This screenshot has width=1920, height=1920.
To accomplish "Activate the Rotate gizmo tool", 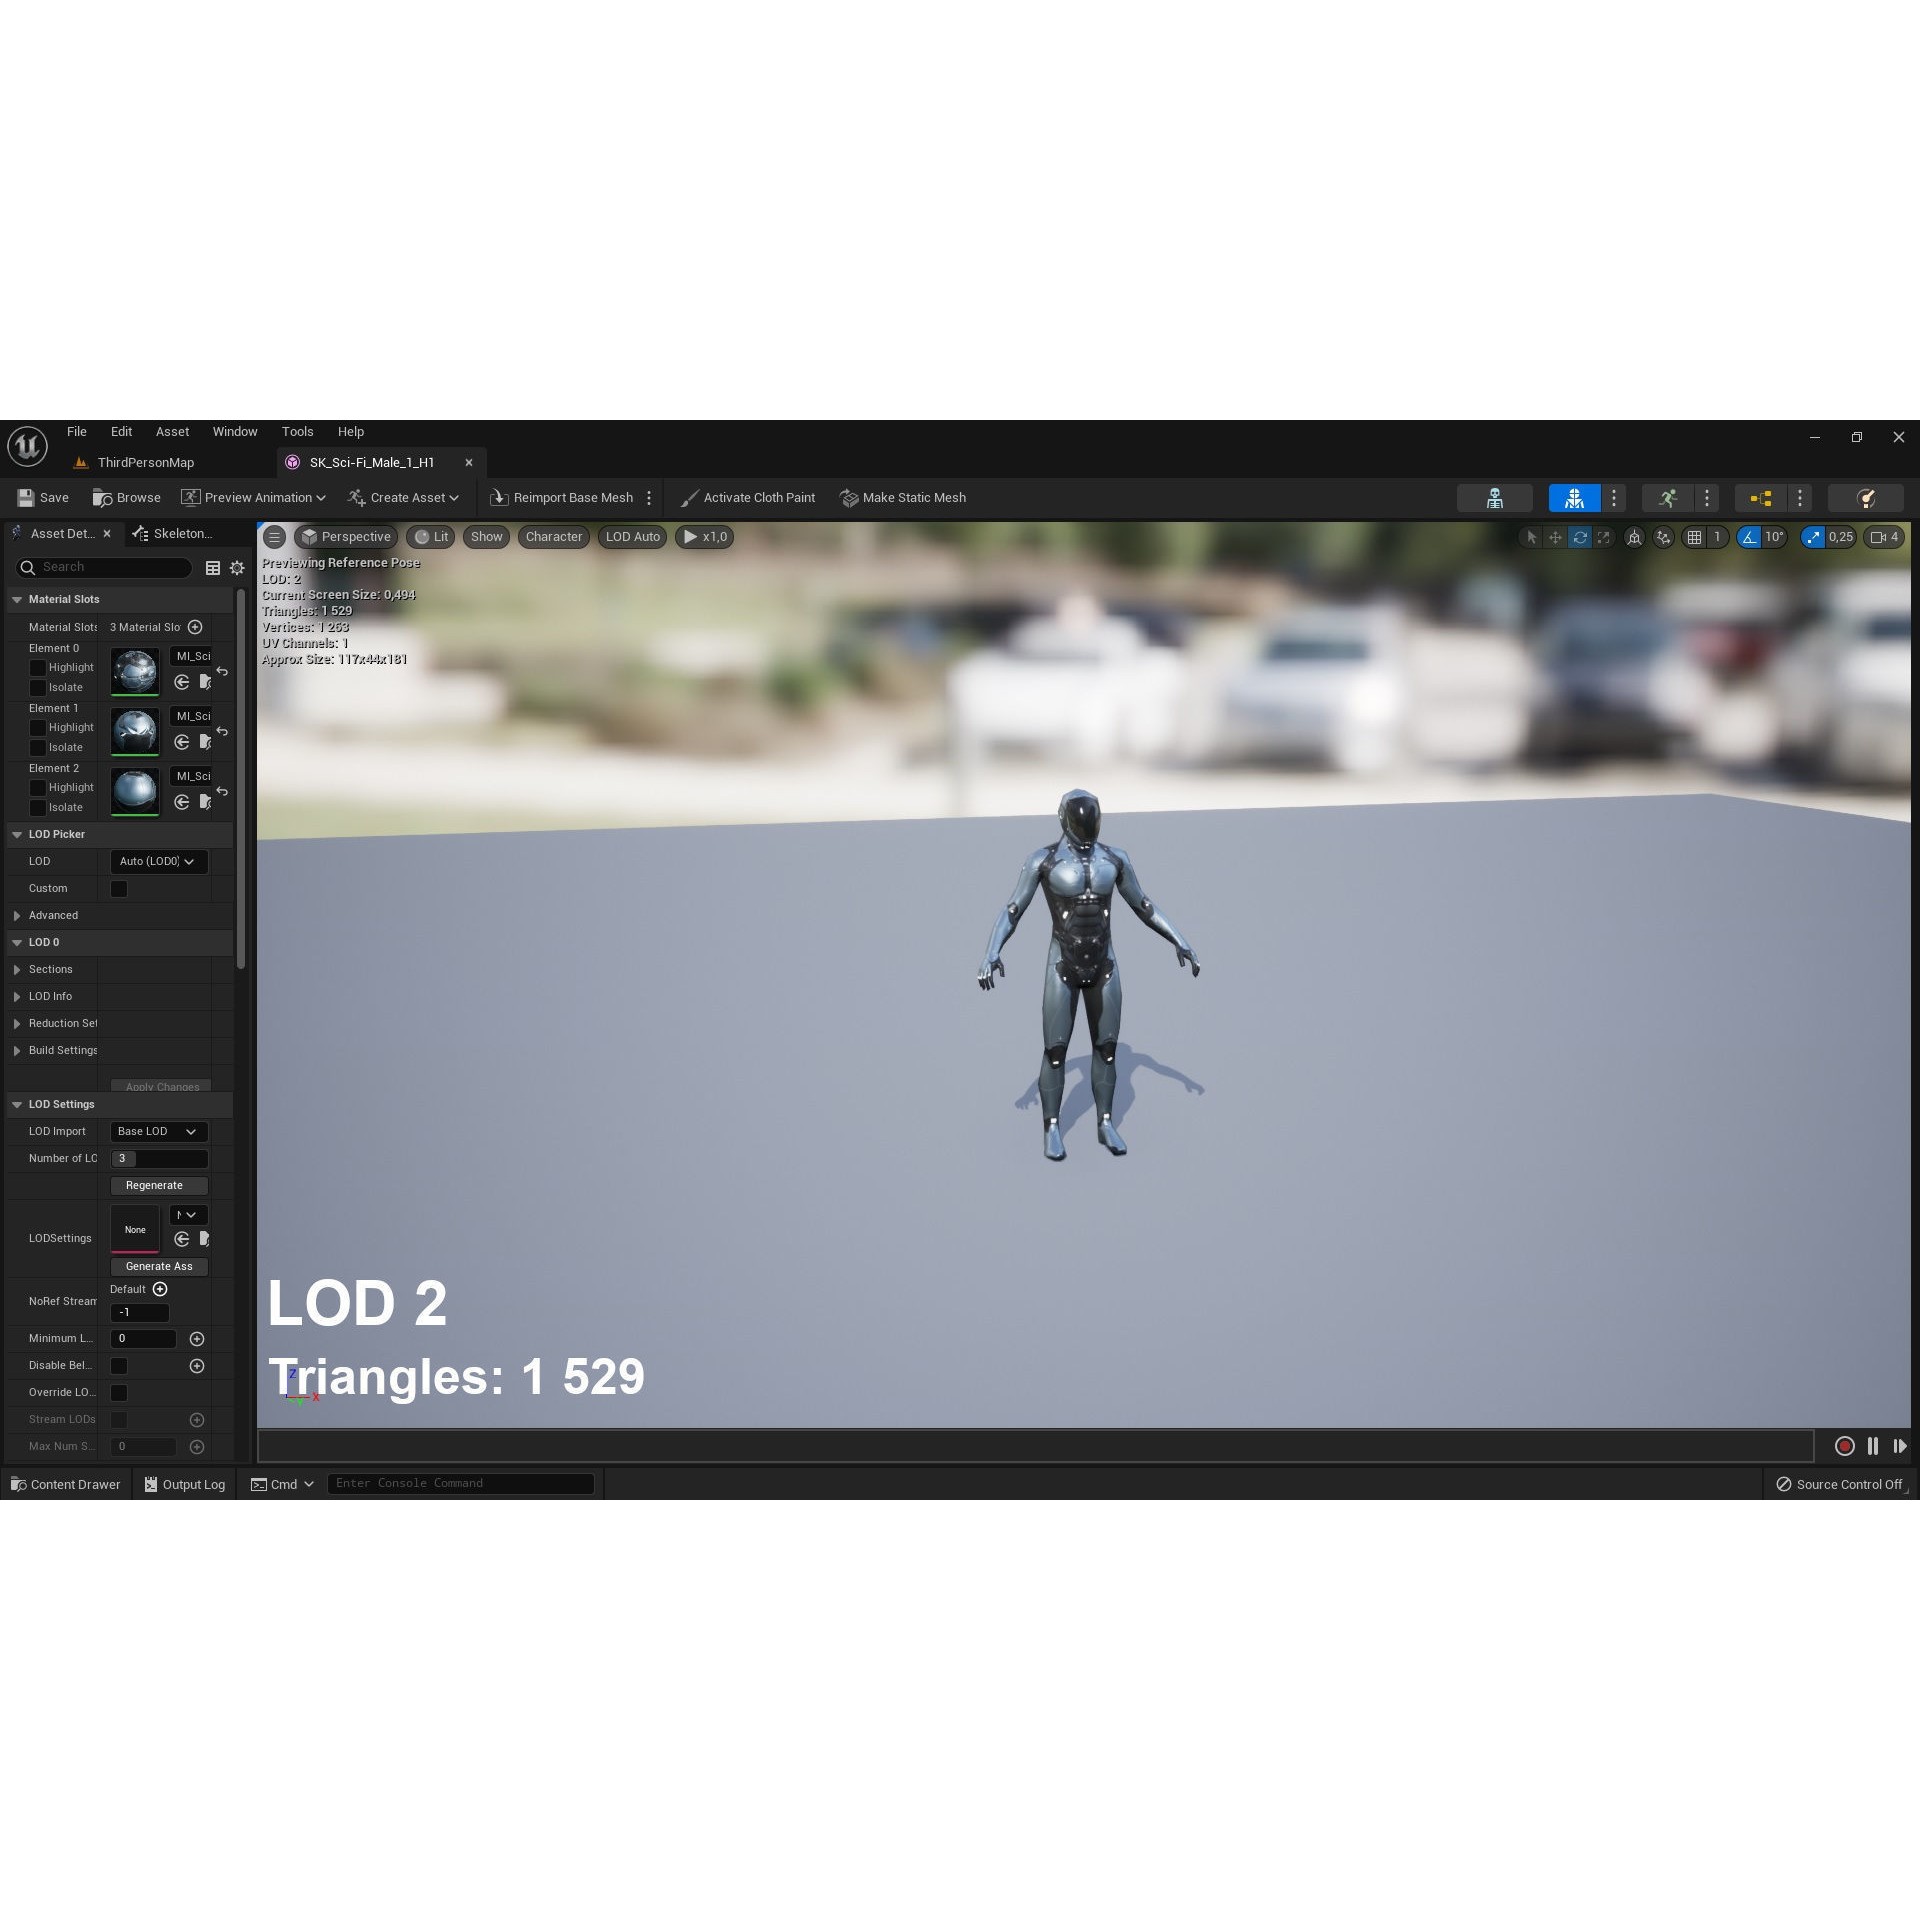I will tap(1580, 537).
